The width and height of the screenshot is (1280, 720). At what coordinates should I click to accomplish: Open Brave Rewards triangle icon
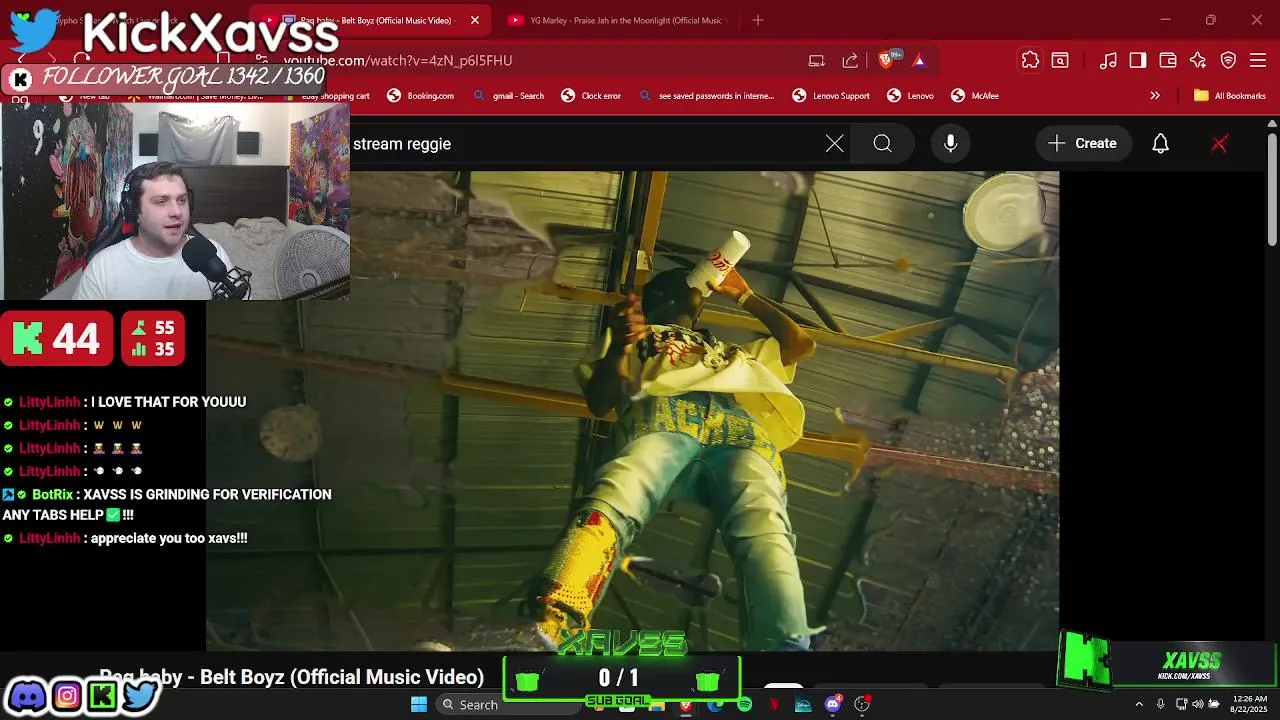point(919,61)
